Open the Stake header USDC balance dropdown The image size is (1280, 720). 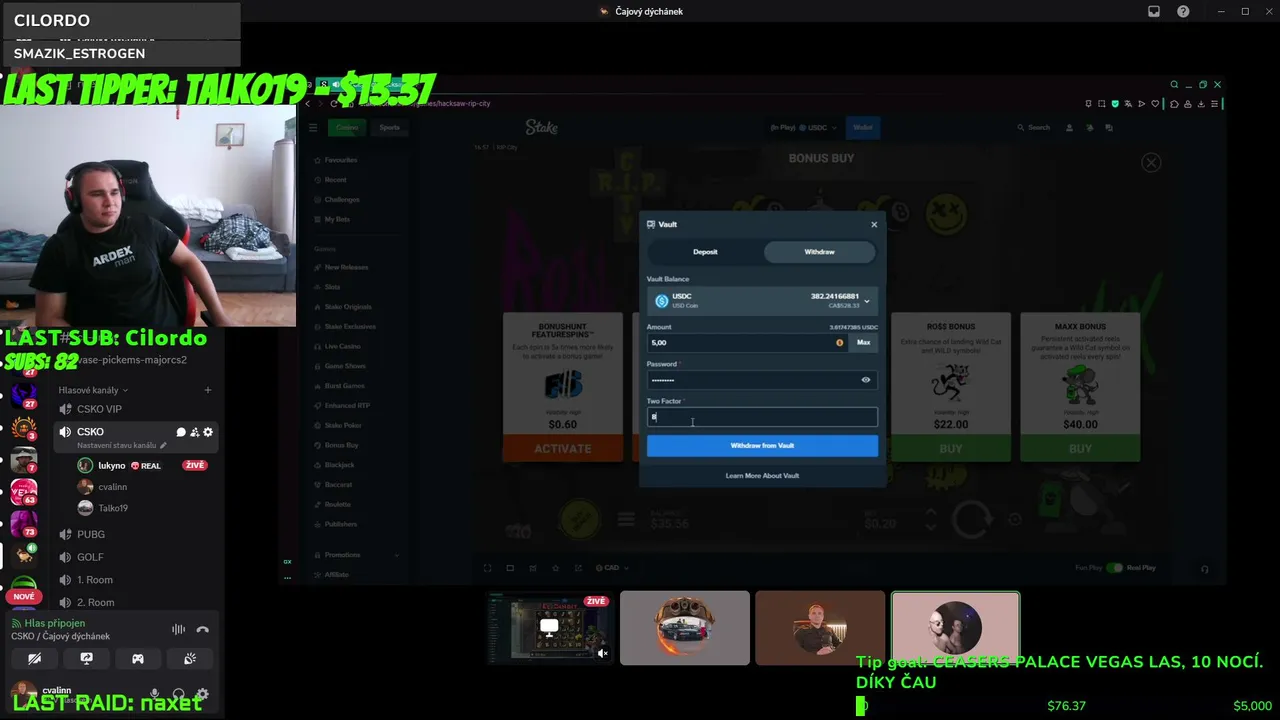tap(804, 127)
